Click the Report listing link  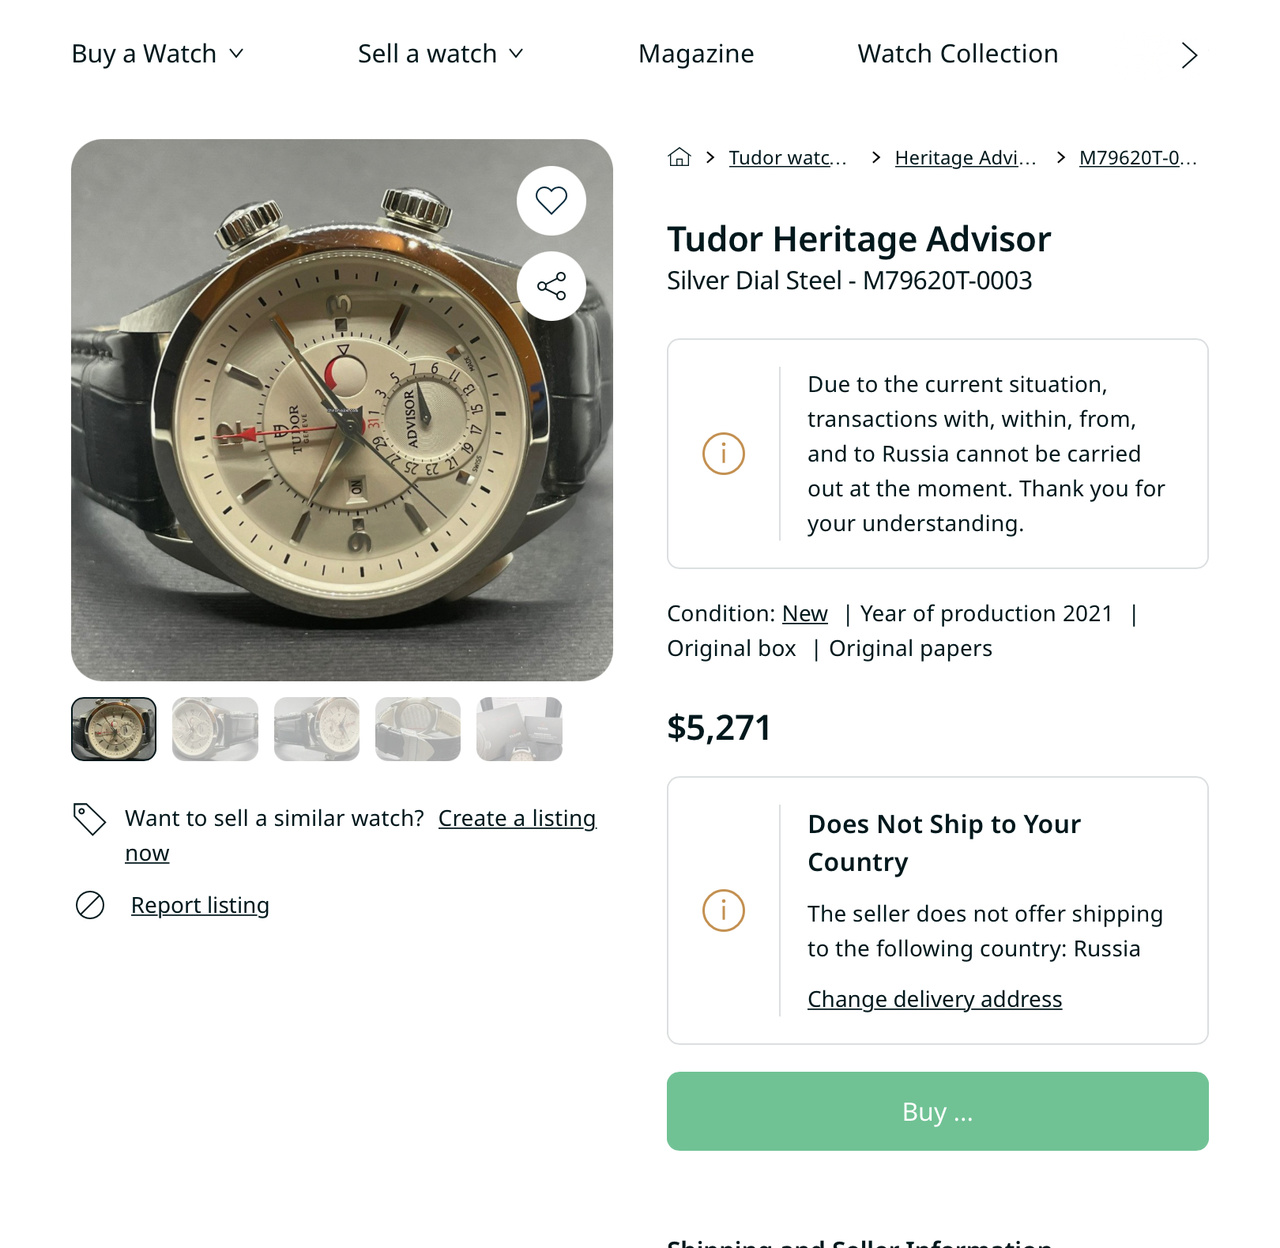coord(200,905)
